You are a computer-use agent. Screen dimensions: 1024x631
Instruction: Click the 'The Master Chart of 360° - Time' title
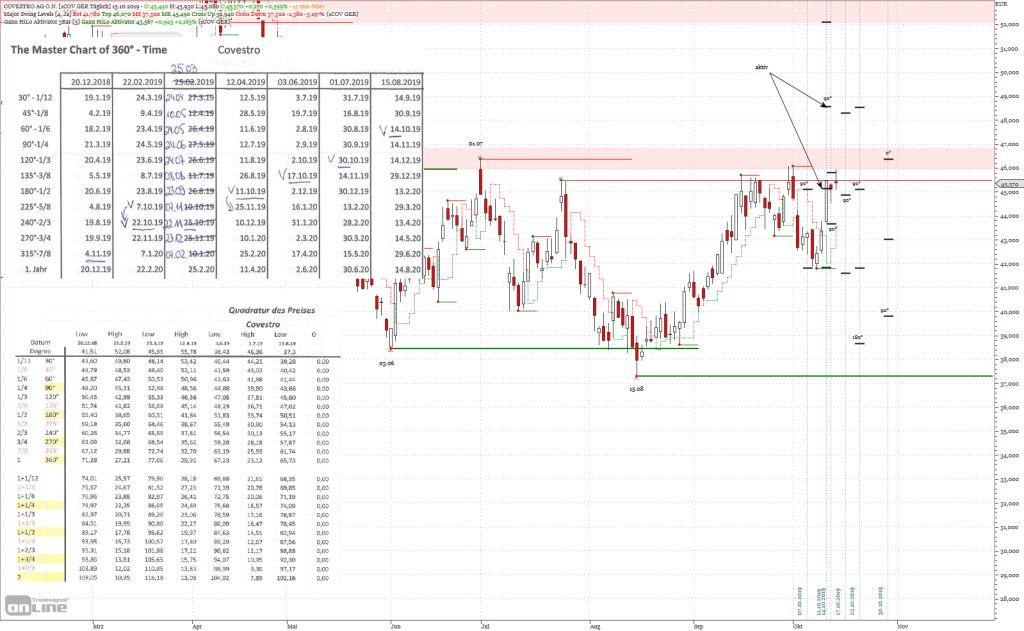coord(89,50)
